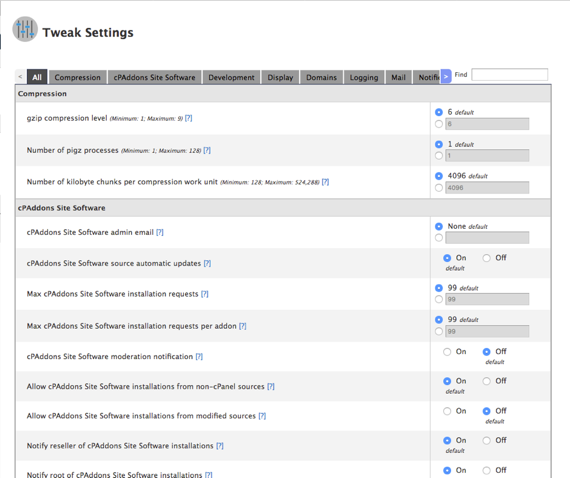Select default 99 for requests per addon
This screenshot has height=478, width=570.
click(439, 320)
